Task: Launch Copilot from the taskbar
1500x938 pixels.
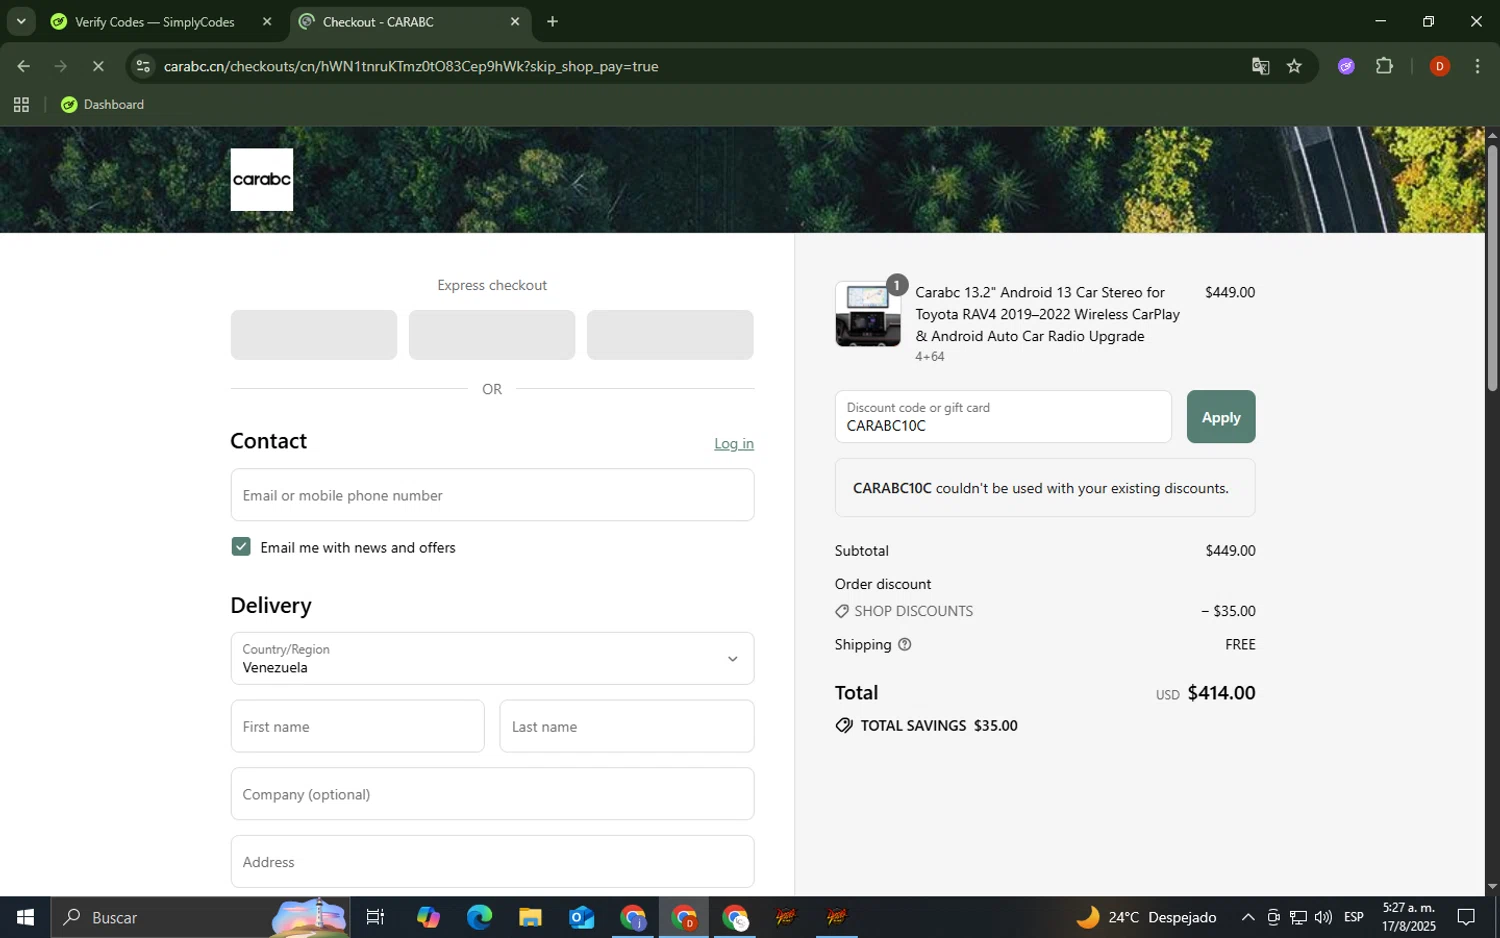Action: click(x=428, y=917)
